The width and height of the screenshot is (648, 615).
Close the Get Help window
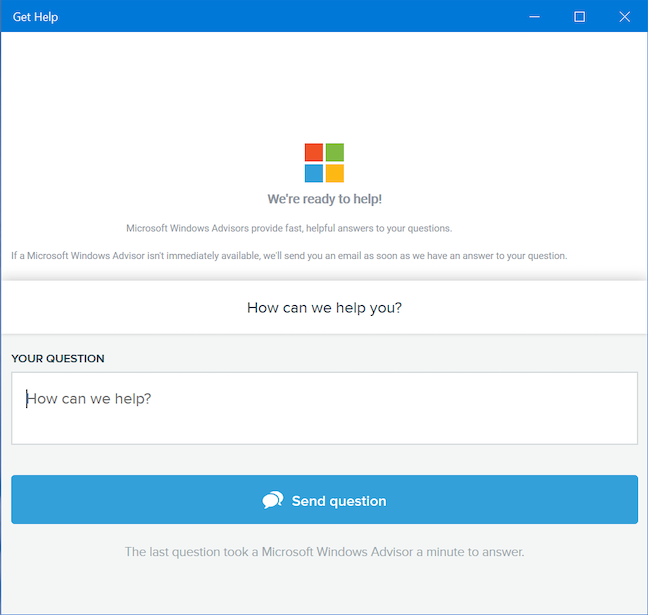point(624,17)
